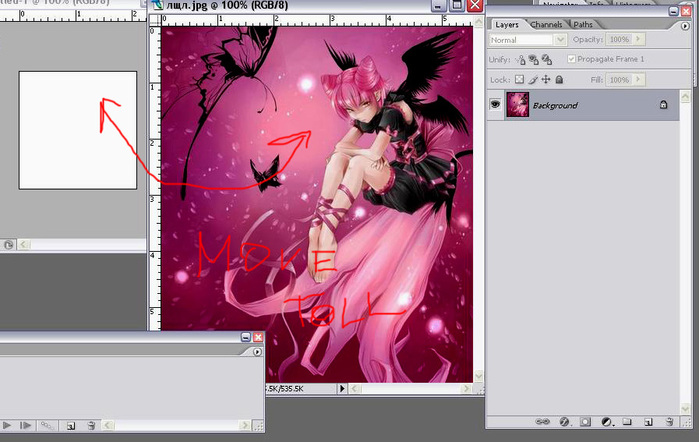Image resolution: width=699 pixels, height=442 pixels.
Task: Switch to the Channels tab
Action: click(x=546, y=25)
